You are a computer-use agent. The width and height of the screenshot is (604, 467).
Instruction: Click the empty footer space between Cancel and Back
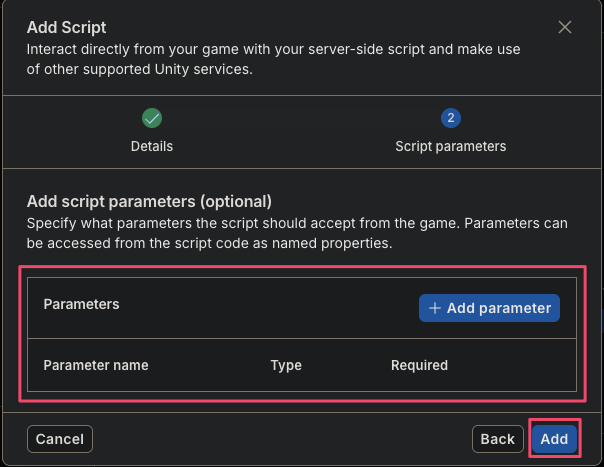pos(282,439)
